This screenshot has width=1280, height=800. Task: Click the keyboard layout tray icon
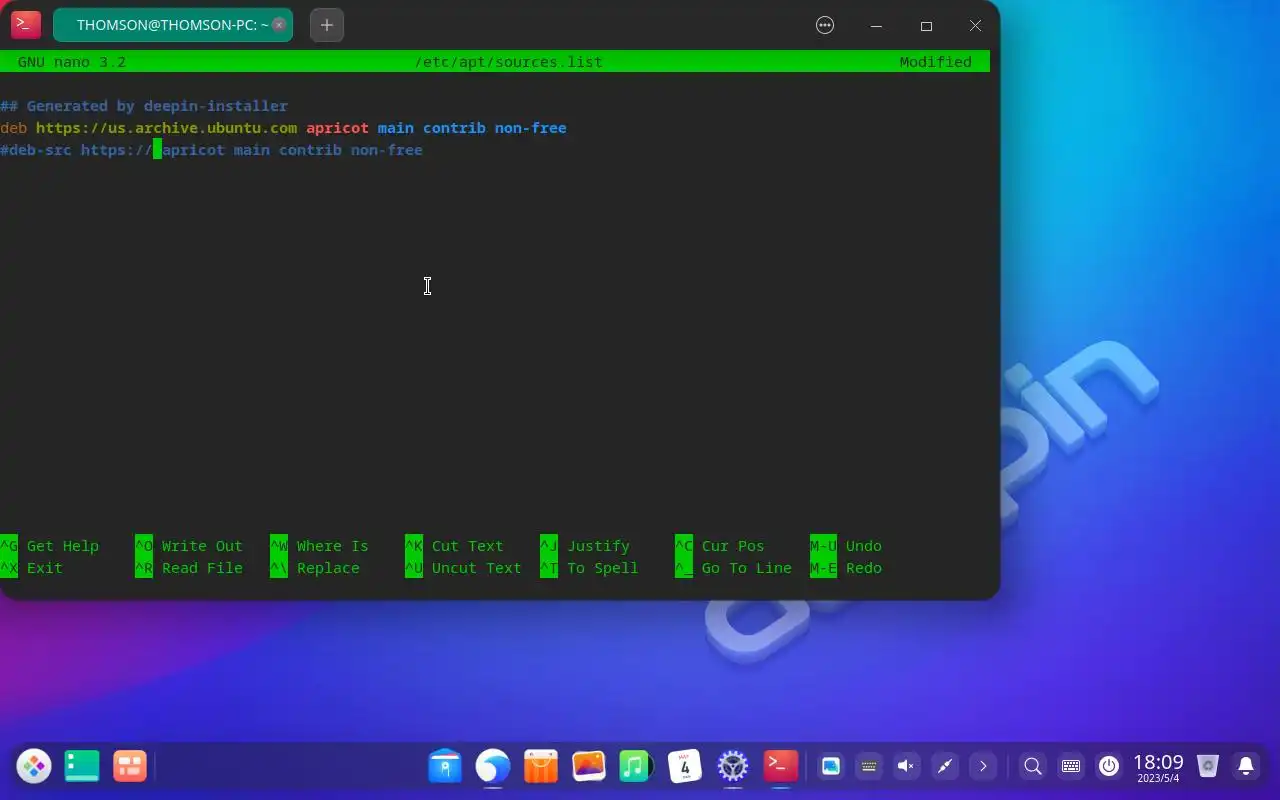click(1071, 767)
